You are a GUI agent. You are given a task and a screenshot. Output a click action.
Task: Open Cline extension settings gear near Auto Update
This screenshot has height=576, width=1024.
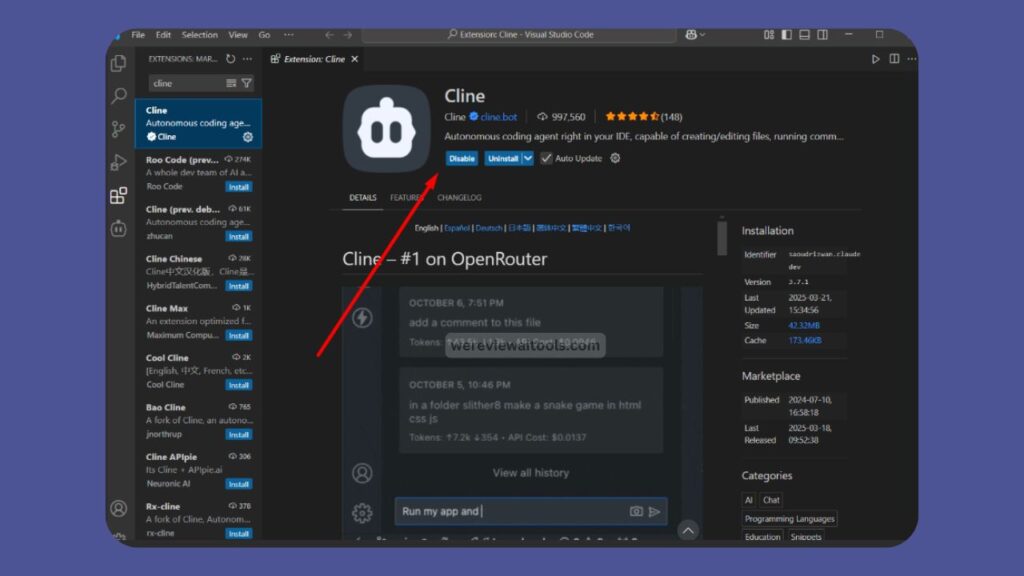[x=615, y=158]
